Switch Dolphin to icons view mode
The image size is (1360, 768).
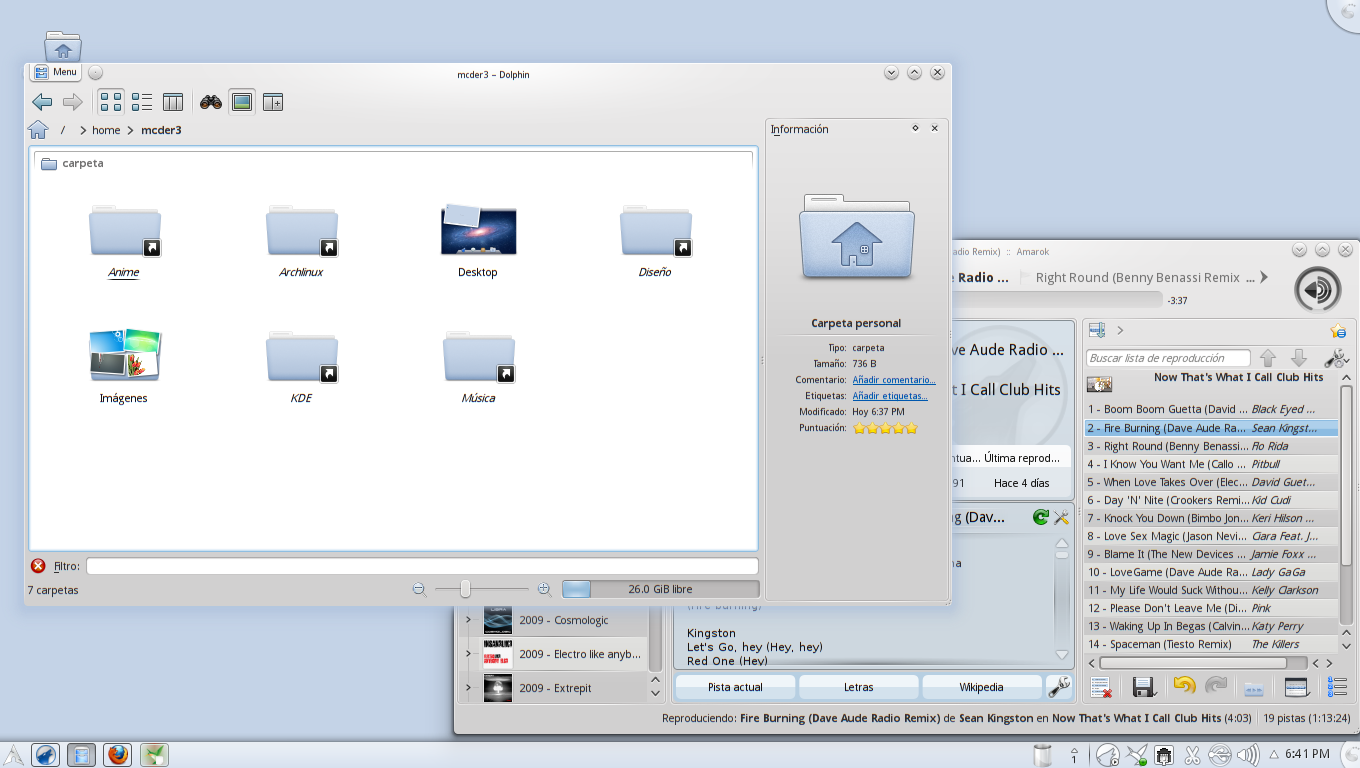click(x=111, y=102)
